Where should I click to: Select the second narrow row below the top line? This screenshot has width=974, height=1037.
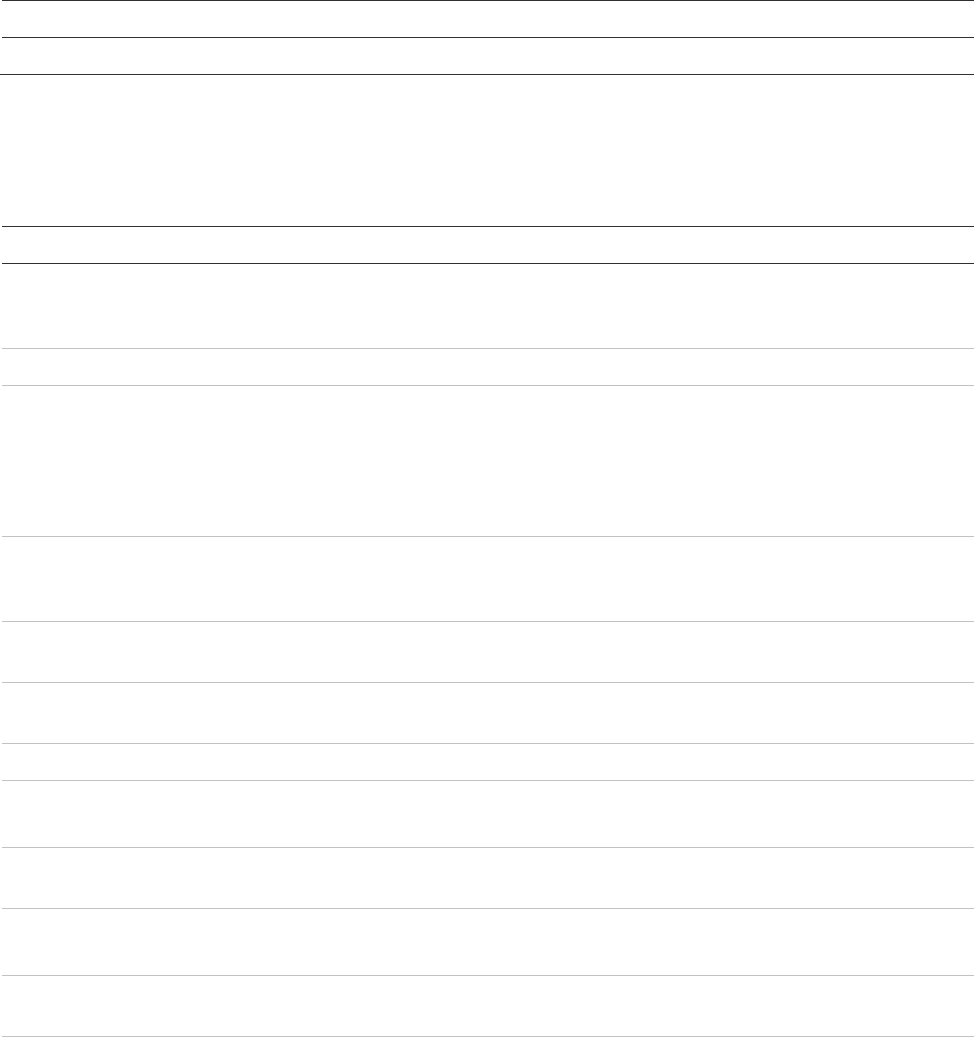[487, 56]
